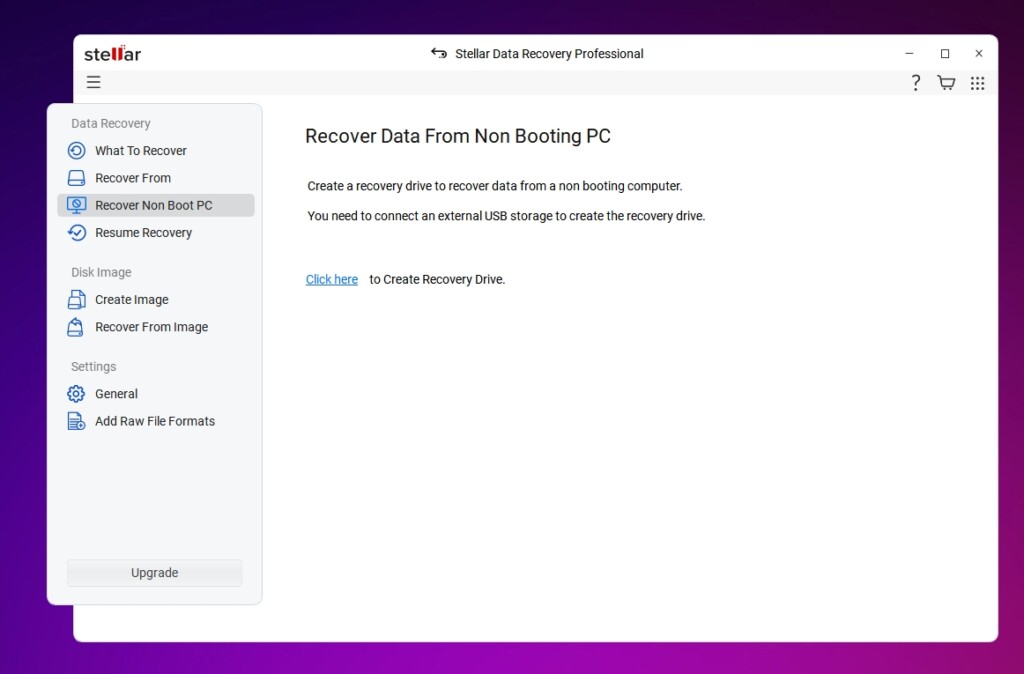Click the Create Image icon

pos(76,300)
